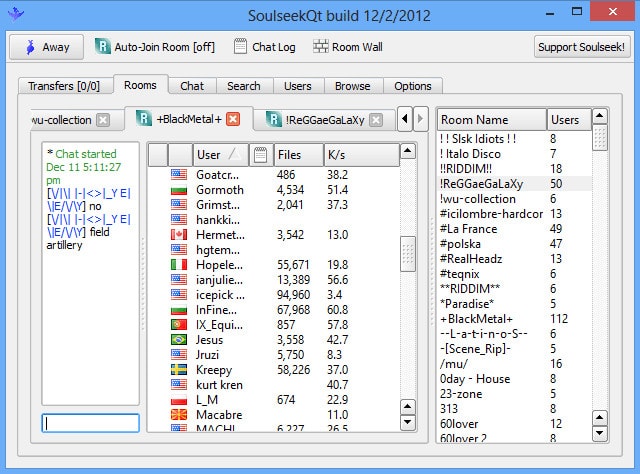The width and height of the screenshot is (640, 474).
Task: Click Hopele... user's Italian flag icon
Action: point(179,265)
